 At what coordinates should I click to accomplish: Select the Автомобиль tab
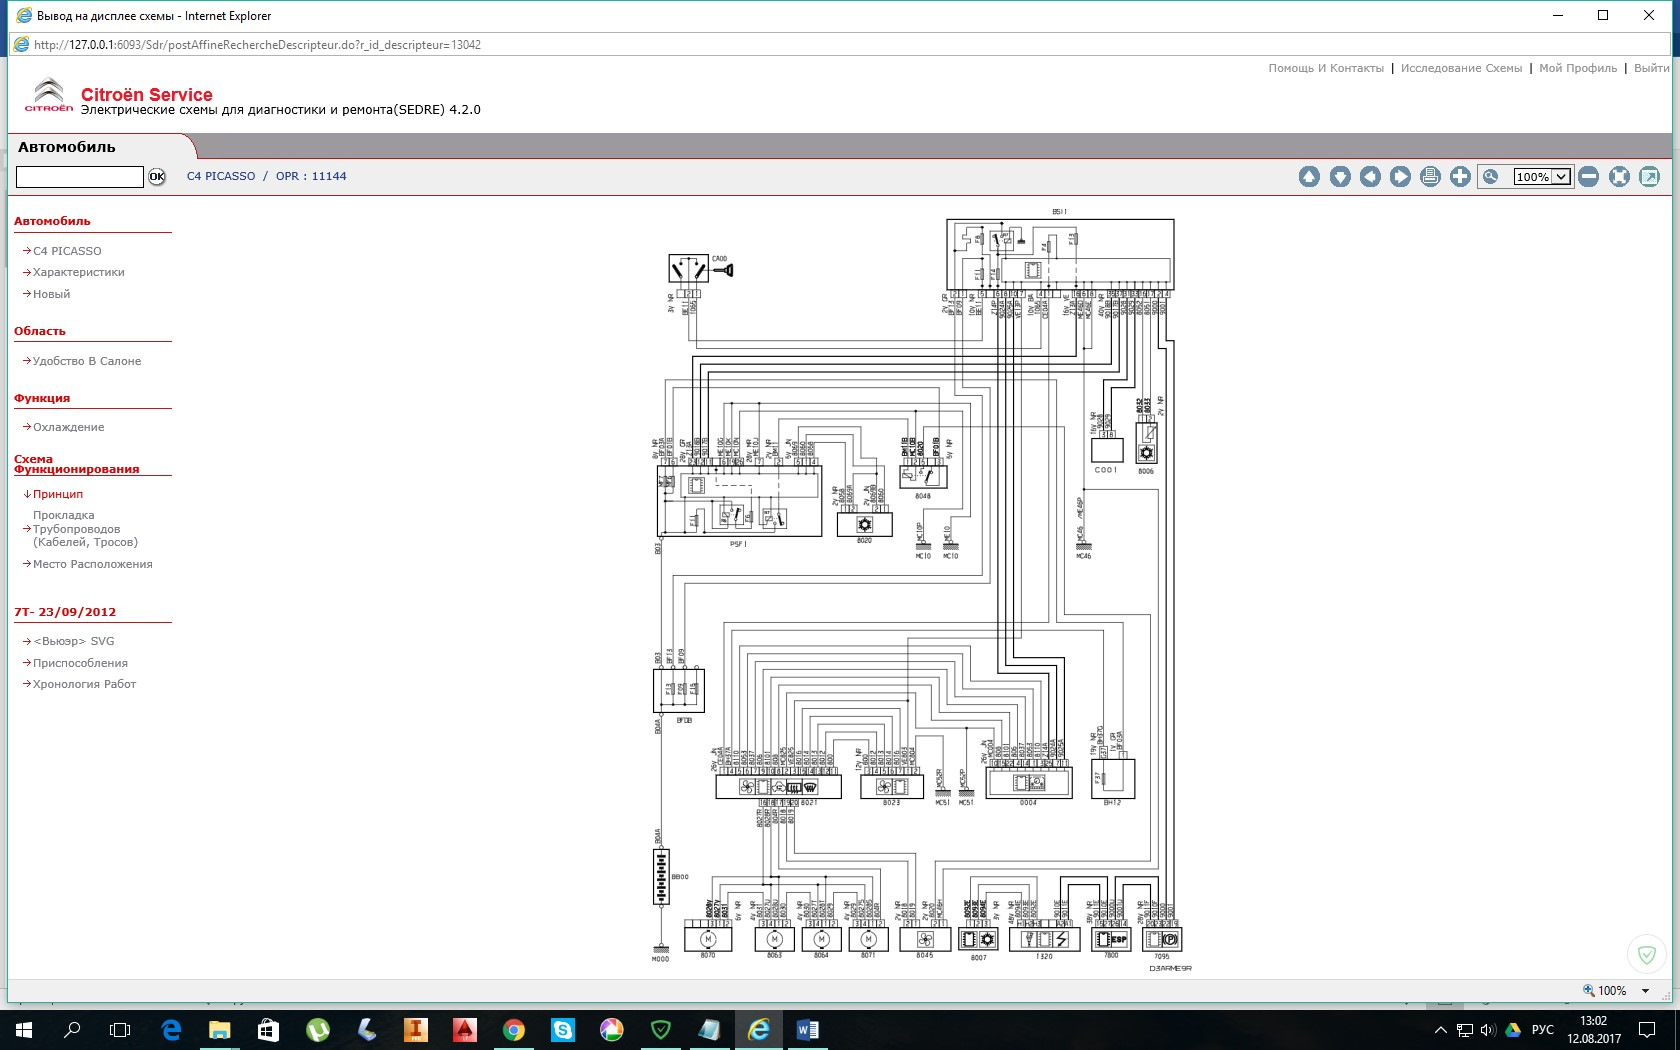coord(67,147)
